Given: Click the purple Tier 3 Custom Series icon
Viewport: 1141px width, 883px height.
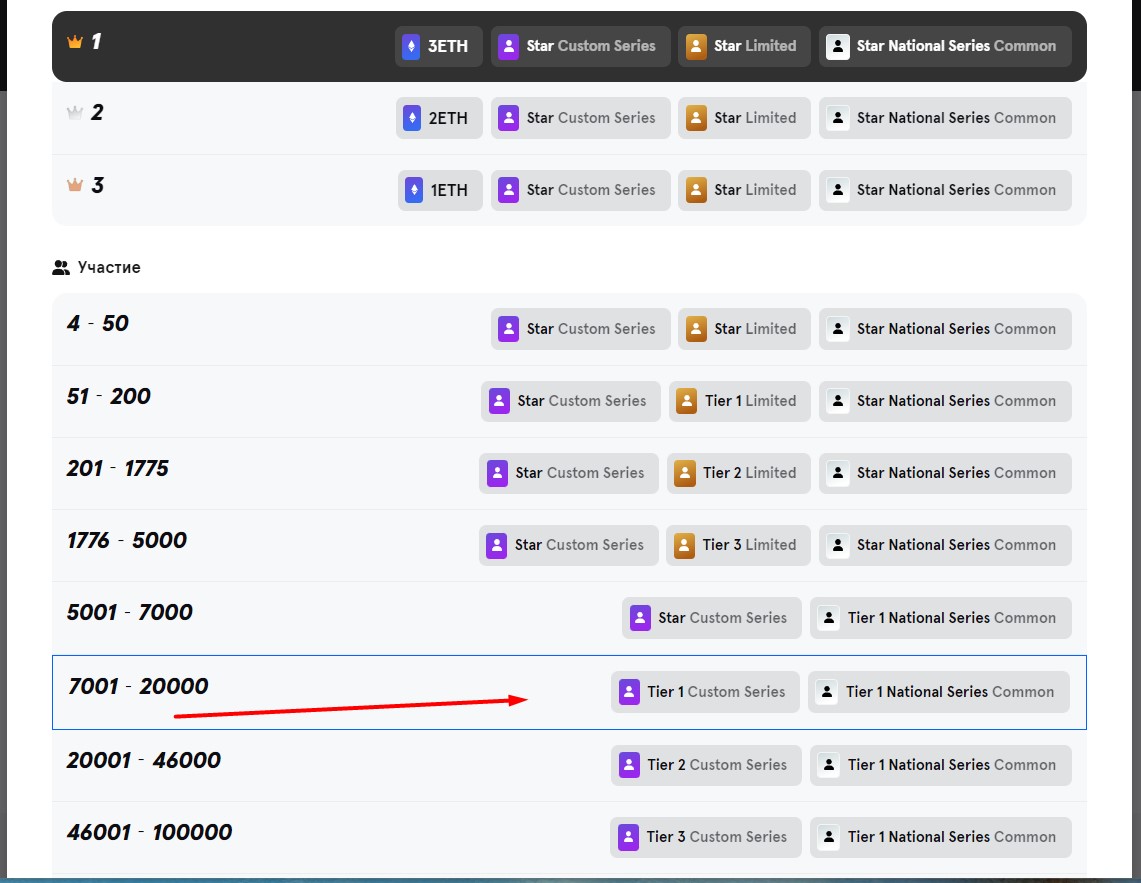Looking at the screenshot, I should click(628, 837).
